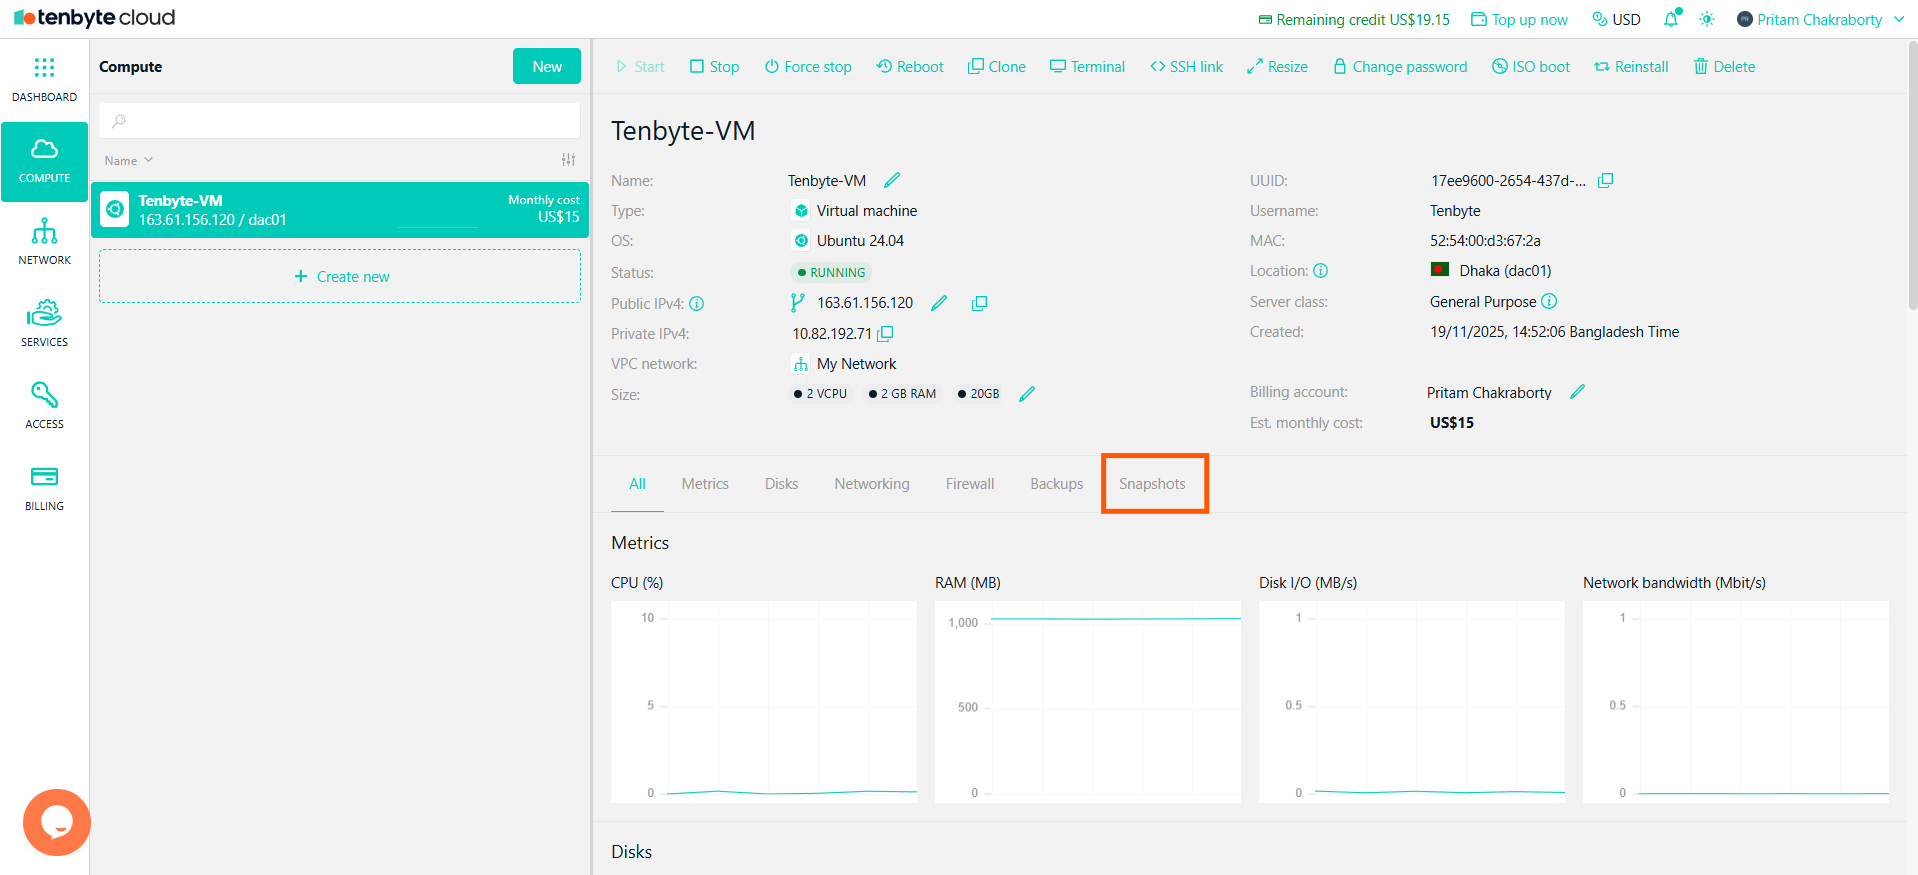The height and width of the screenshot is (875, 1918).
Task: Reboot the Tenbyte-VM
Action: tap(910, 67)
